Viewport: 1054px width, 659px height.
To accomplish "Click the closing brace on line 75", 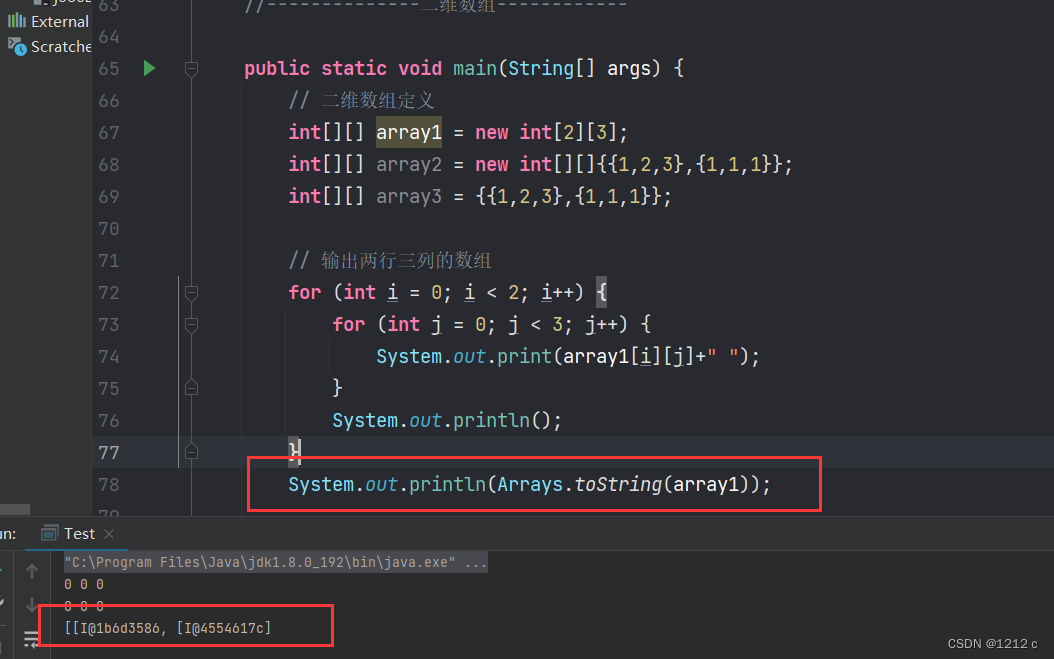I will 337,388.
